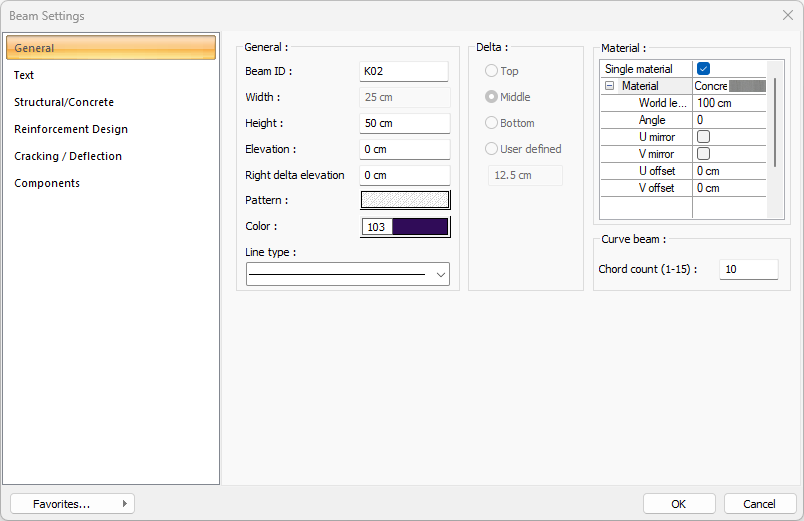804x521 pixels.
Task: Close the Beam Settings dialog
Action: coord(787,16)
